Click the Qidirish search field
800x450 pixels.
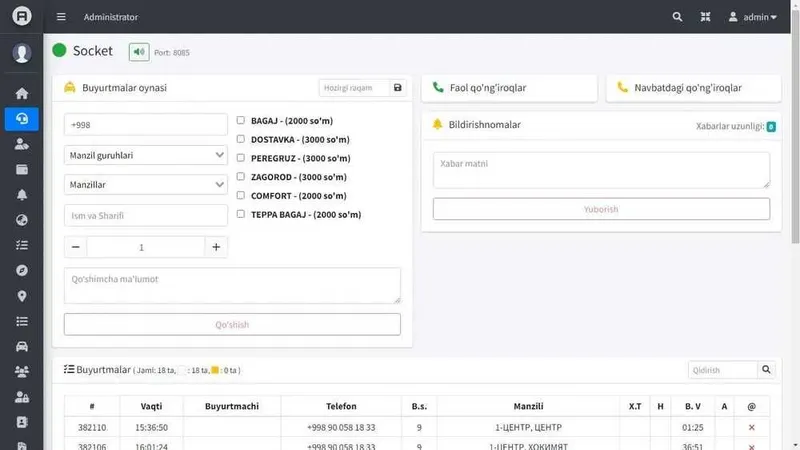723,370
